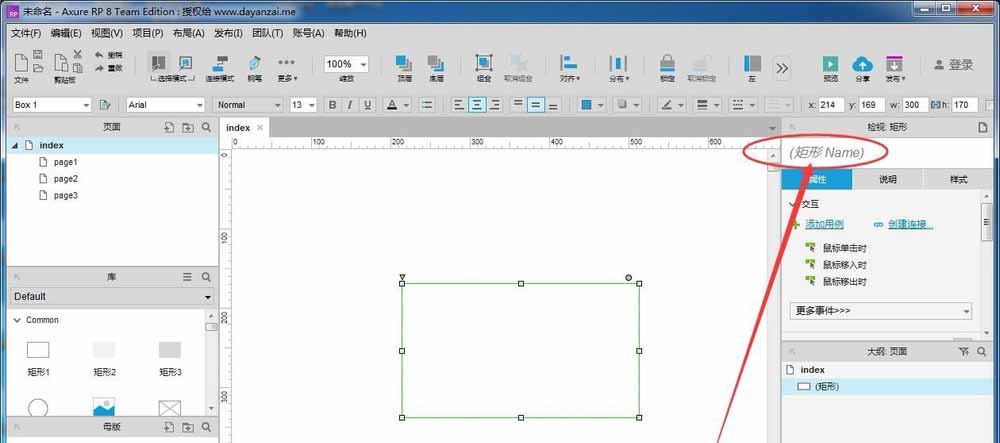Open the 100% zoom level dropdown

point(346,64)
